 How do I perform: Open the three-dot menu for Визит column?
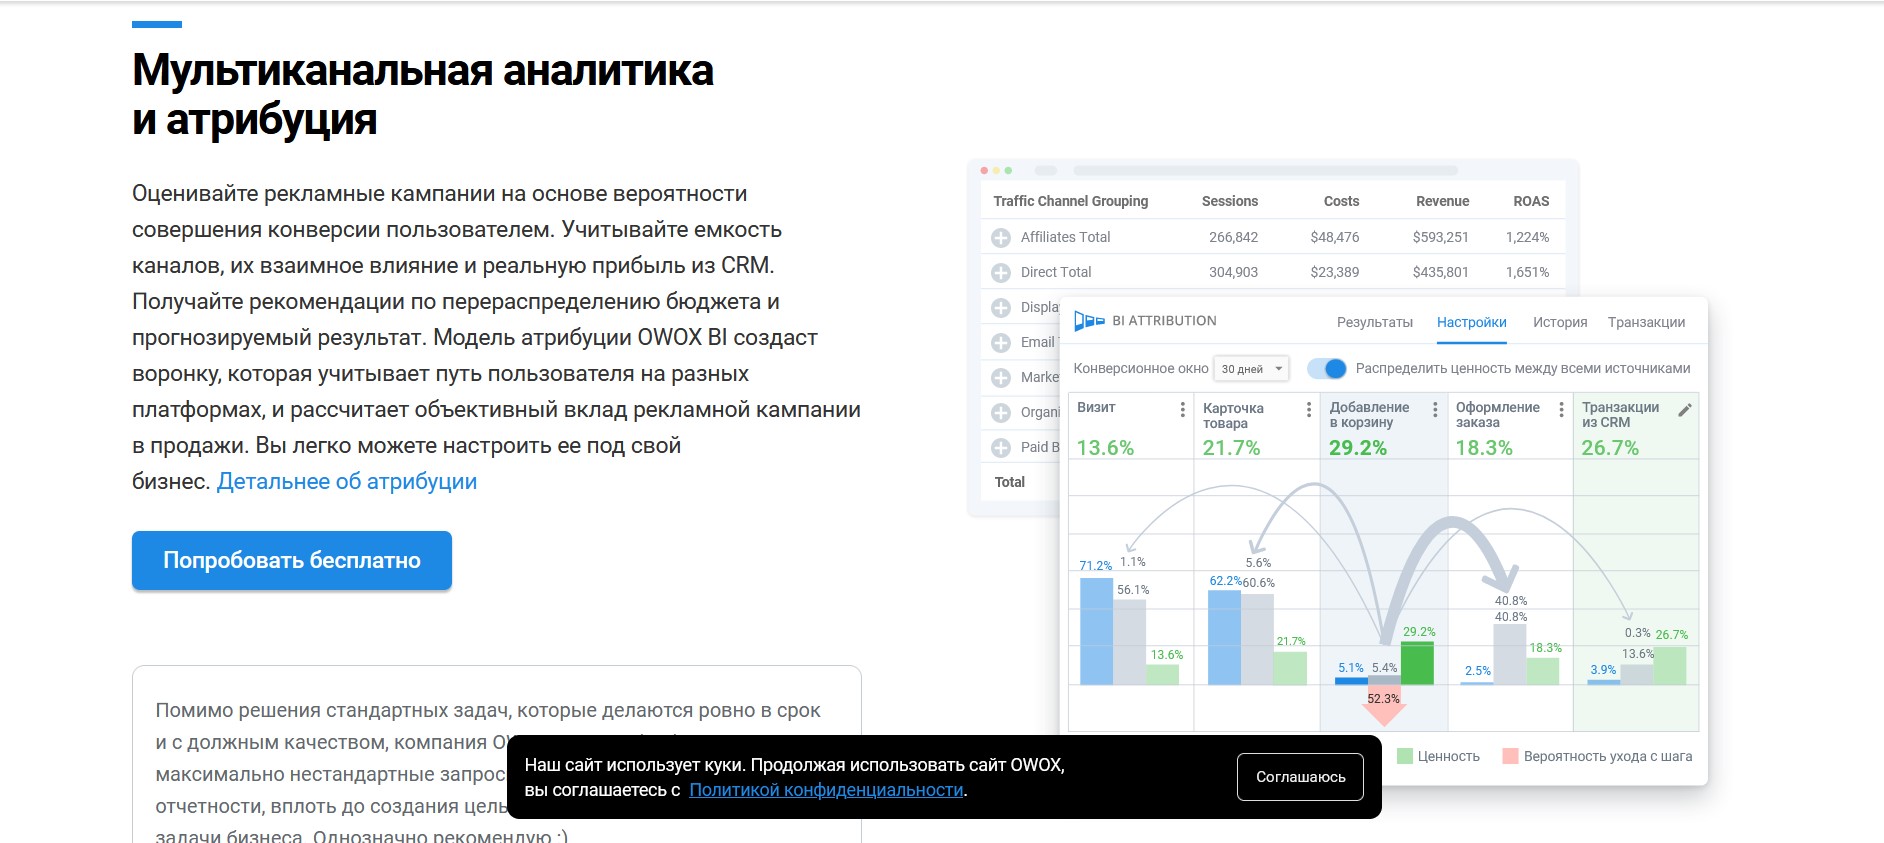click(1182, 409)
